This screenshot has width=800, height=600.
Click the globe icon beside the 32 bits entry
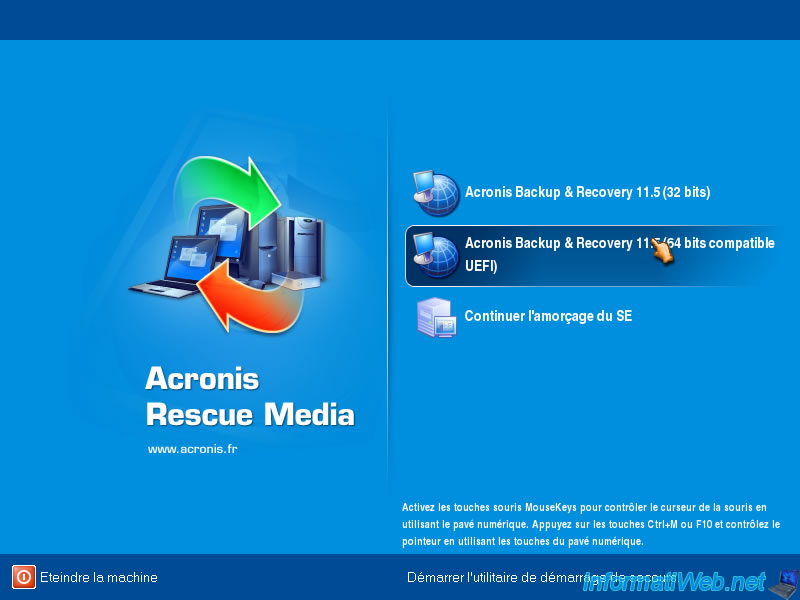[x=436, y=193]
